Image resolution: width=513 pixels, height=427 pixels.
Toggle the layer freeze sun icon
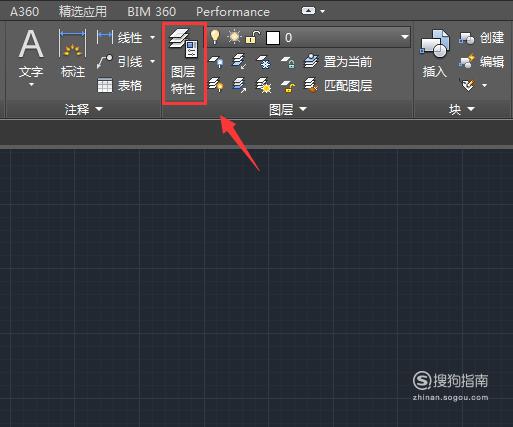tap(234, 37)
